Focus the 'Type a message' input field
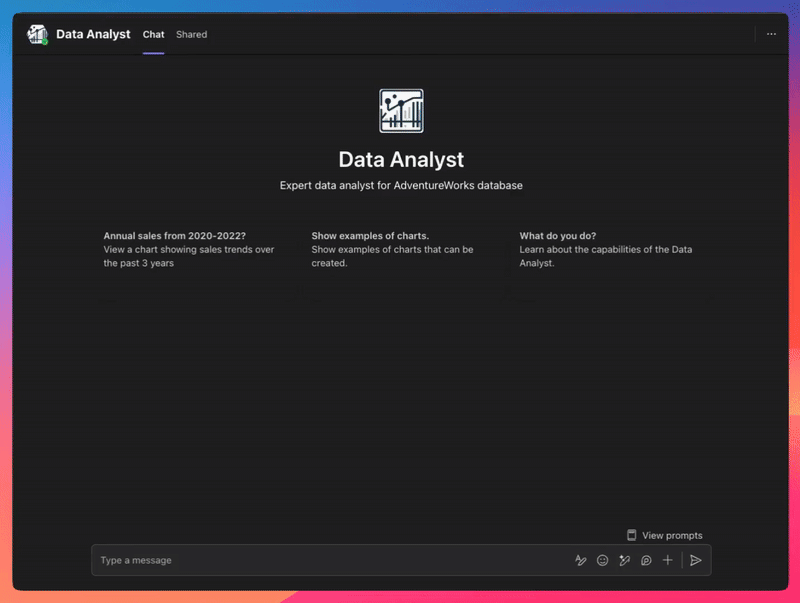Image resolution: width=800 pixels, height=603 pixels. 330,560
